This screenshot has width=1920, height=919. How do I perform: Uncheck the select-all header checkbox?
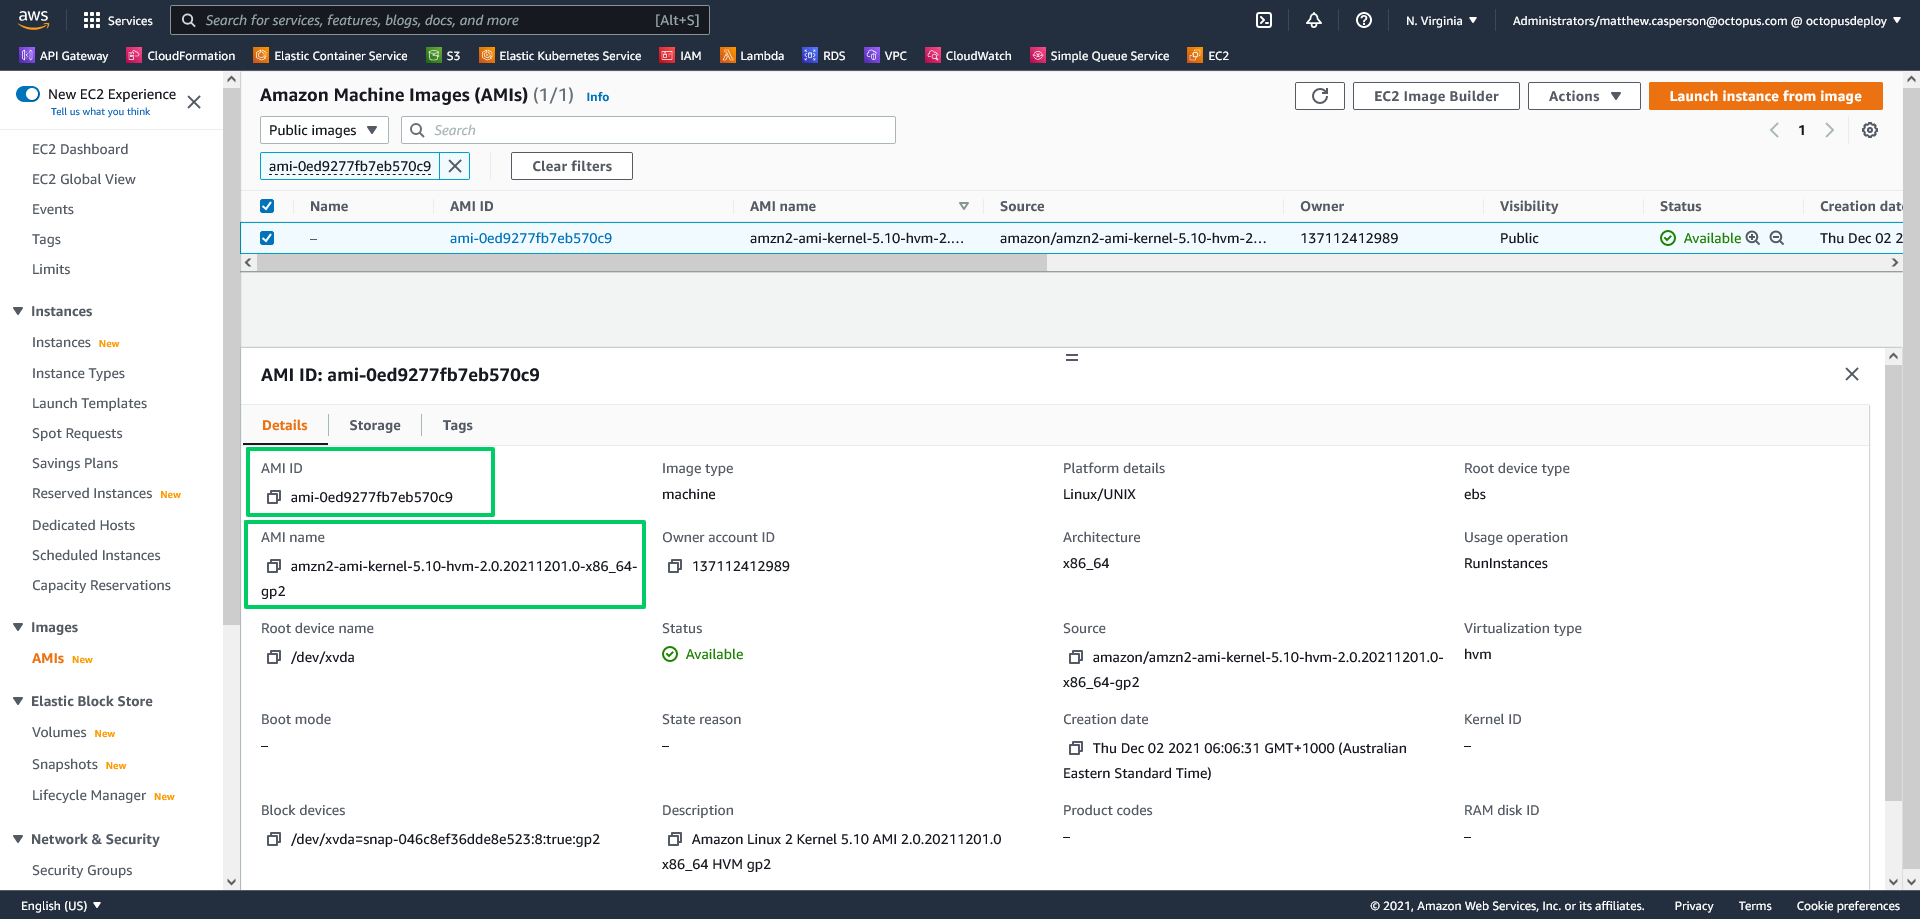(267, 206)
